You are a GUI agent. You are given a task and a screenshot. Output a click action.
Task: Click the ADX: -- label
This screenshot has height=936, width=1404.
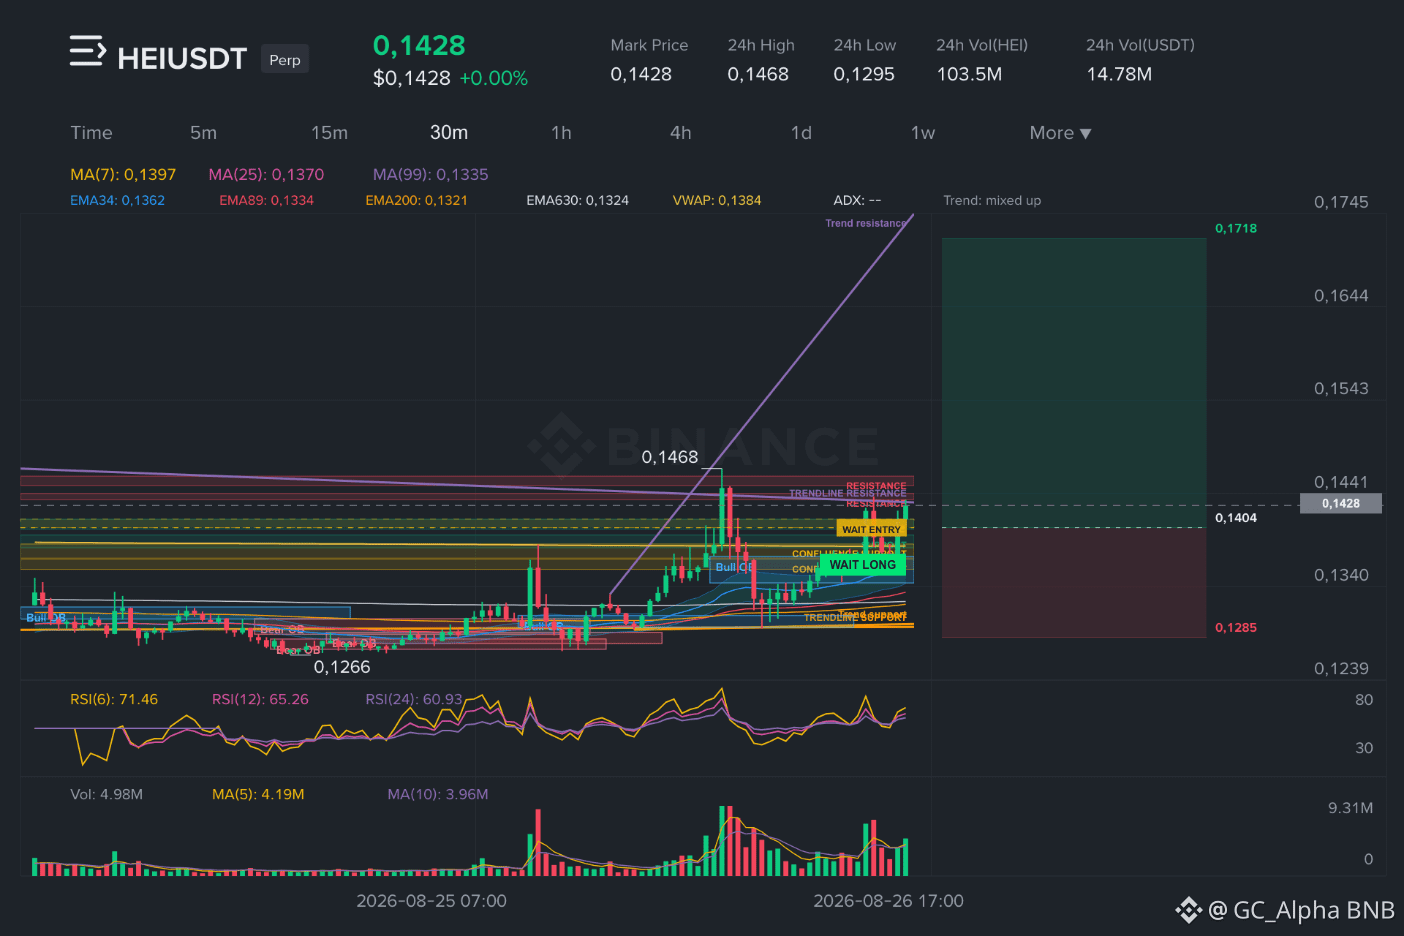pos(857,200)
